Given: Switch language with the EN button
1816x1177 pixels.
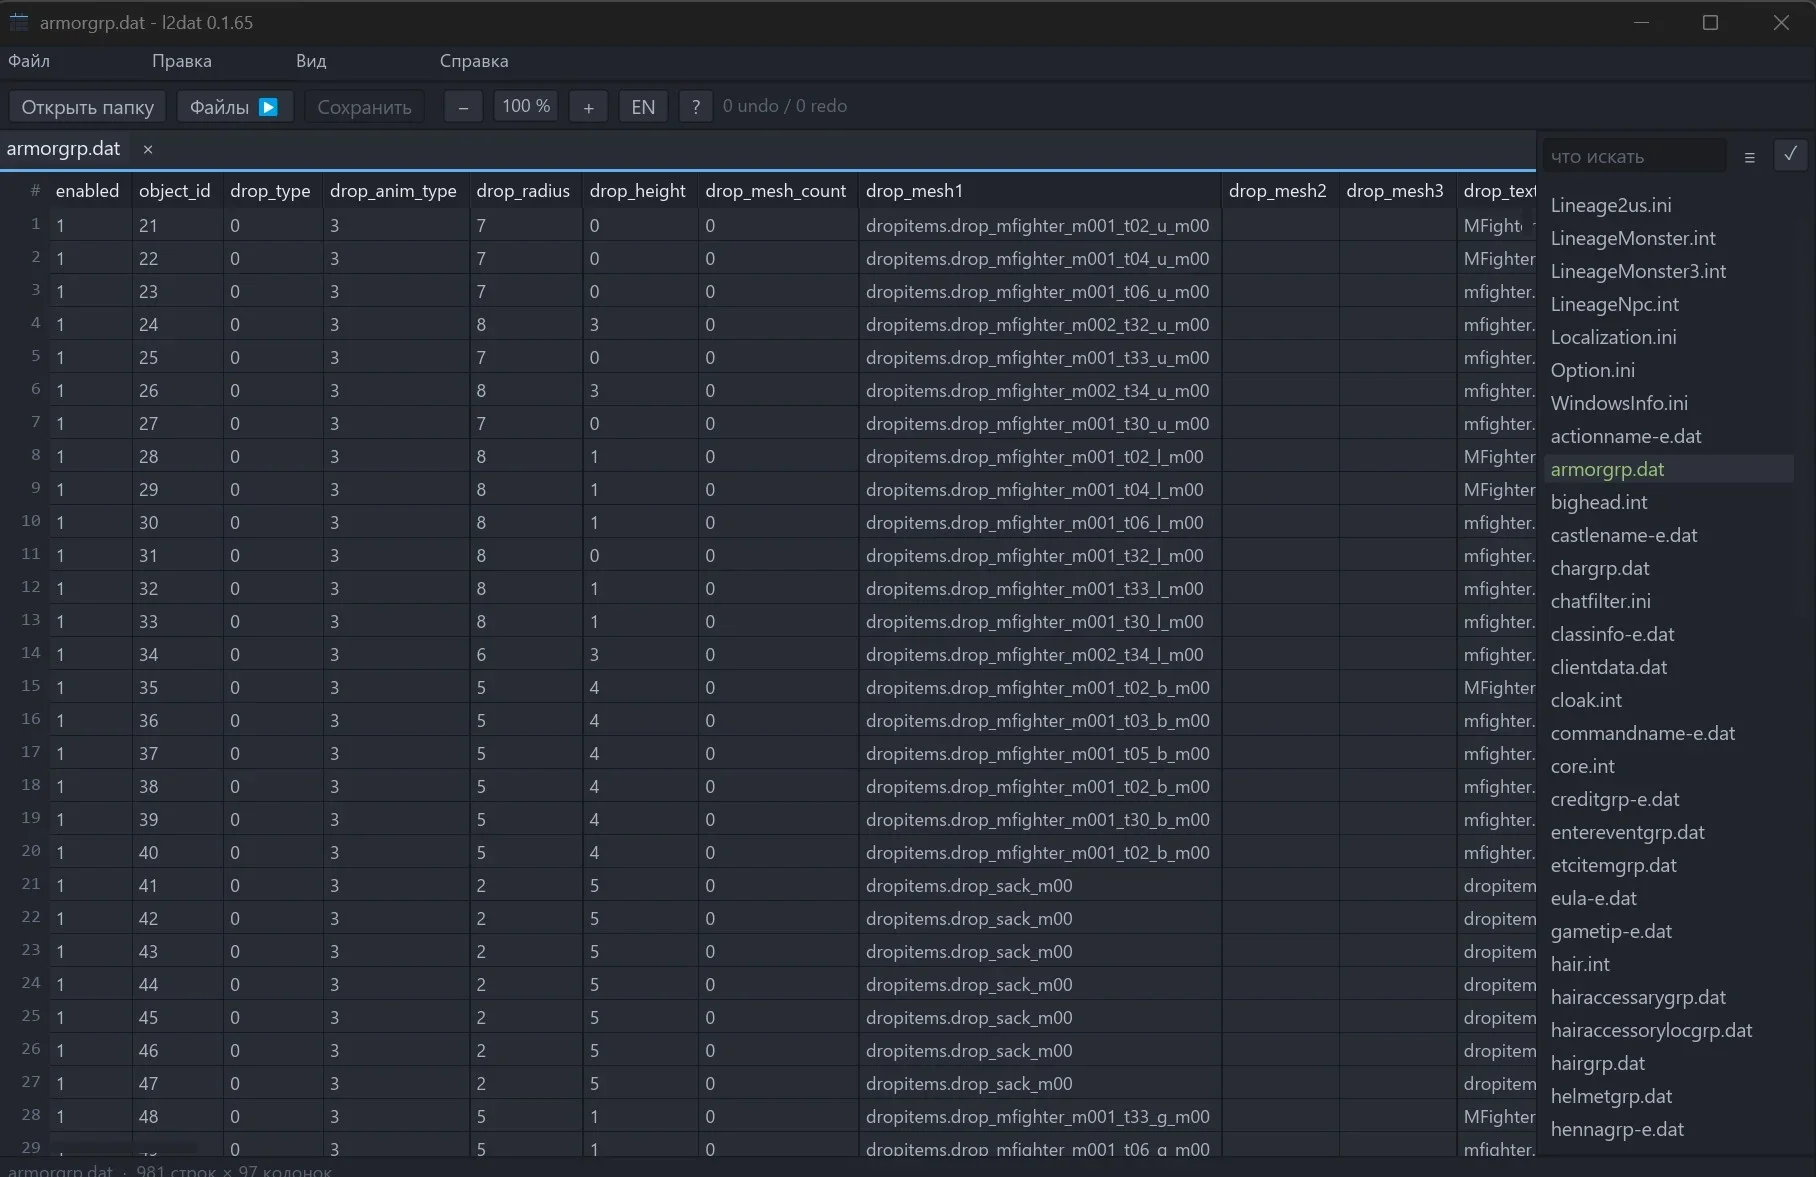Looking at the screenshot, I should point(643,107).
